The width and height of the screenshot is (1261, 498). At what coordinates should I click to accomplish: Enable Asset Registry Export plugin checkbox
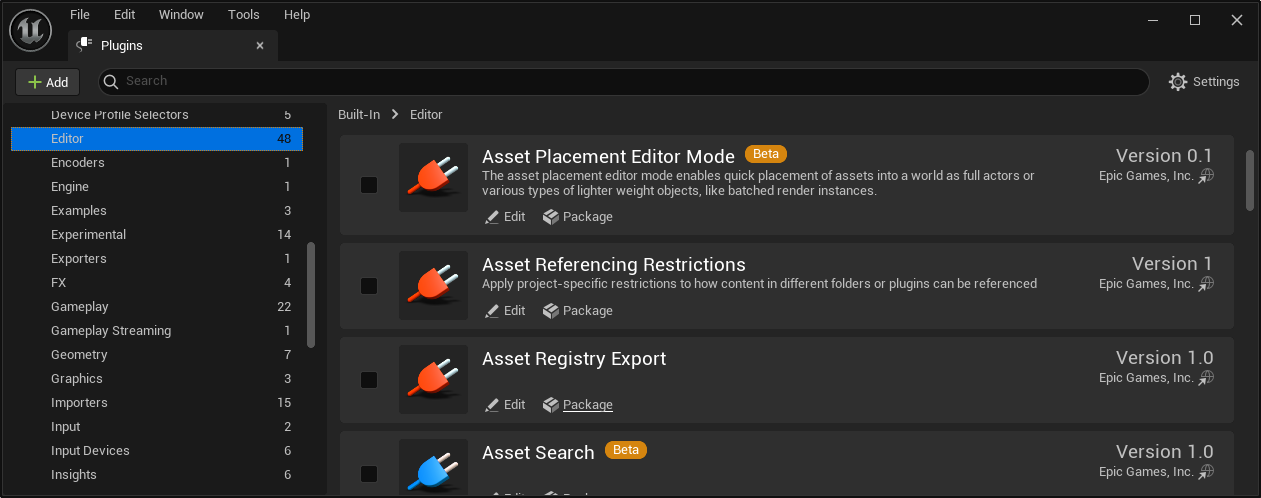[369, 380]
